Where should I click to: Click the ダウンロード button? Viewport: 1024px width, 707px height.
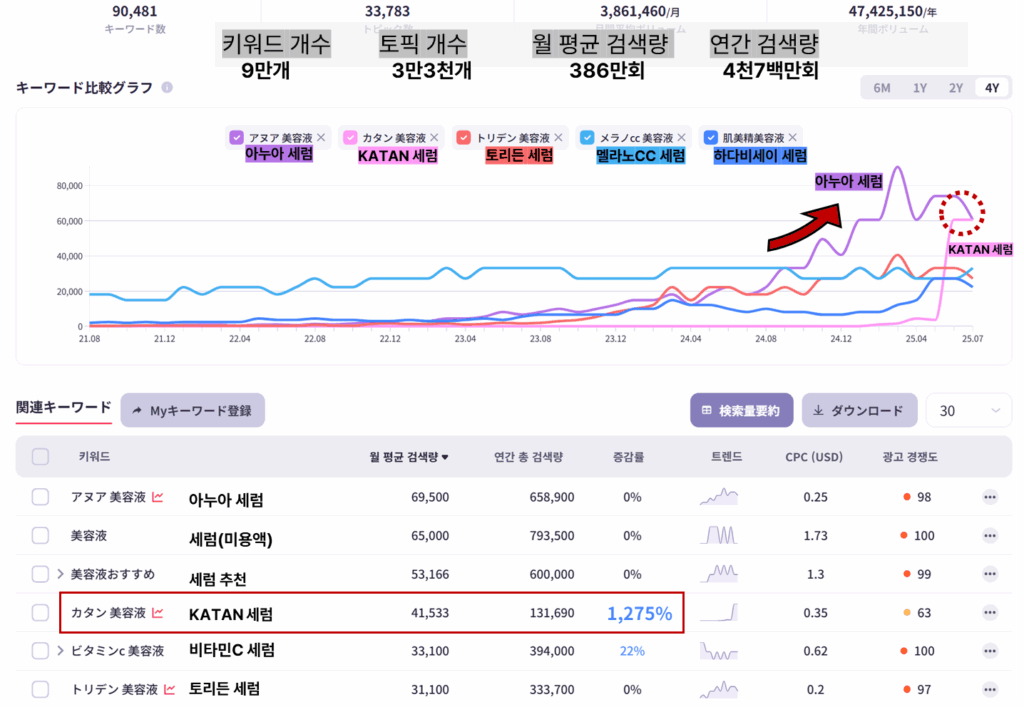coord(859,411)
